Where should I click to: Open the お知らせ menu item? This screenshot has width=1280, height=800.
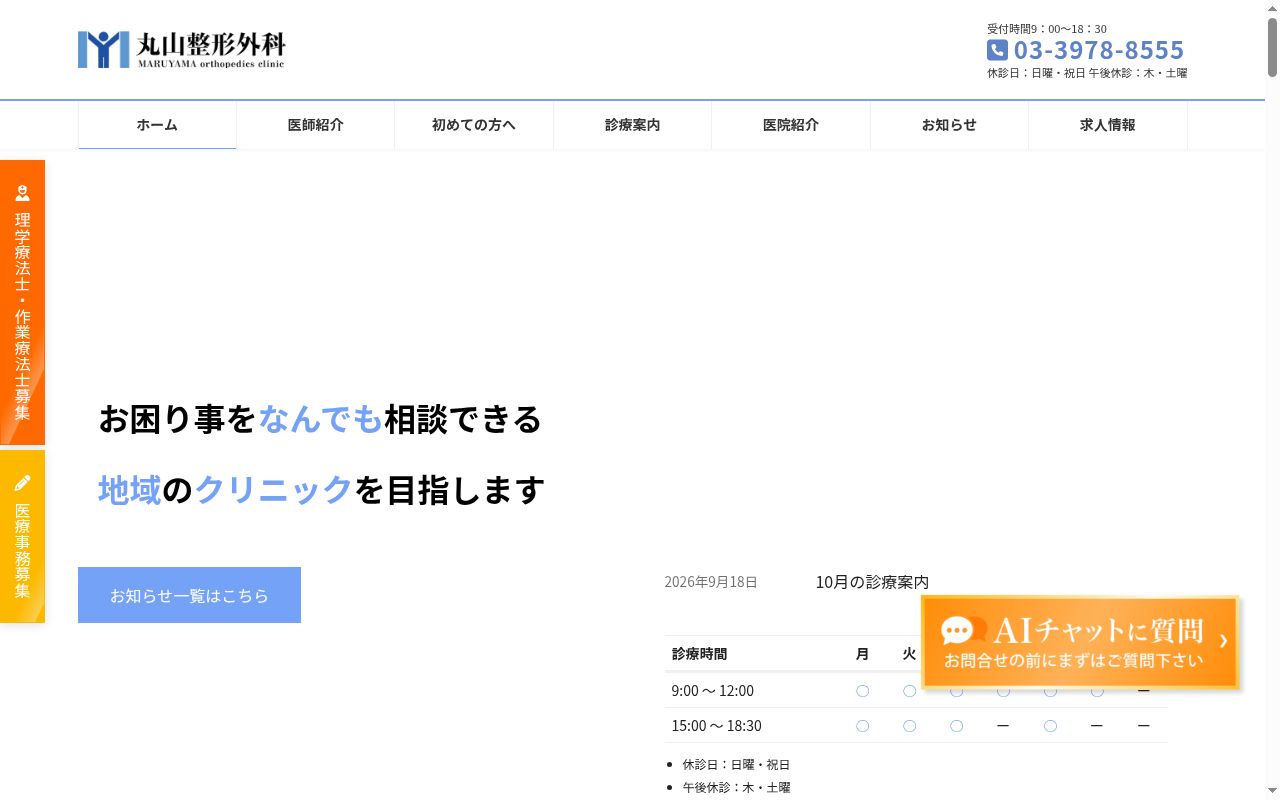[949, 125]
